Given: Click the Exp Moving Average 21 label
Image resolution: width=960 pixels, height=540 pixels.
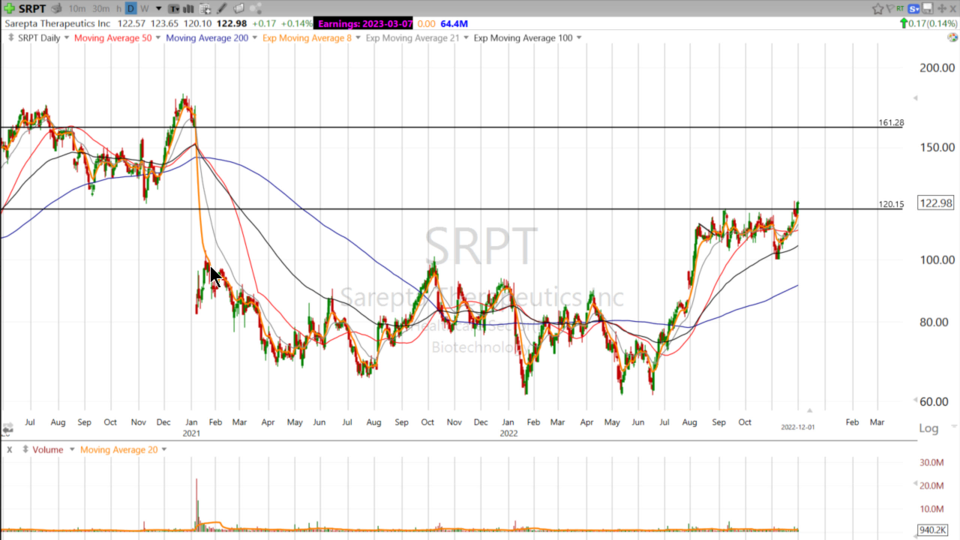Looking at the screenshot, I should [413, 38].
